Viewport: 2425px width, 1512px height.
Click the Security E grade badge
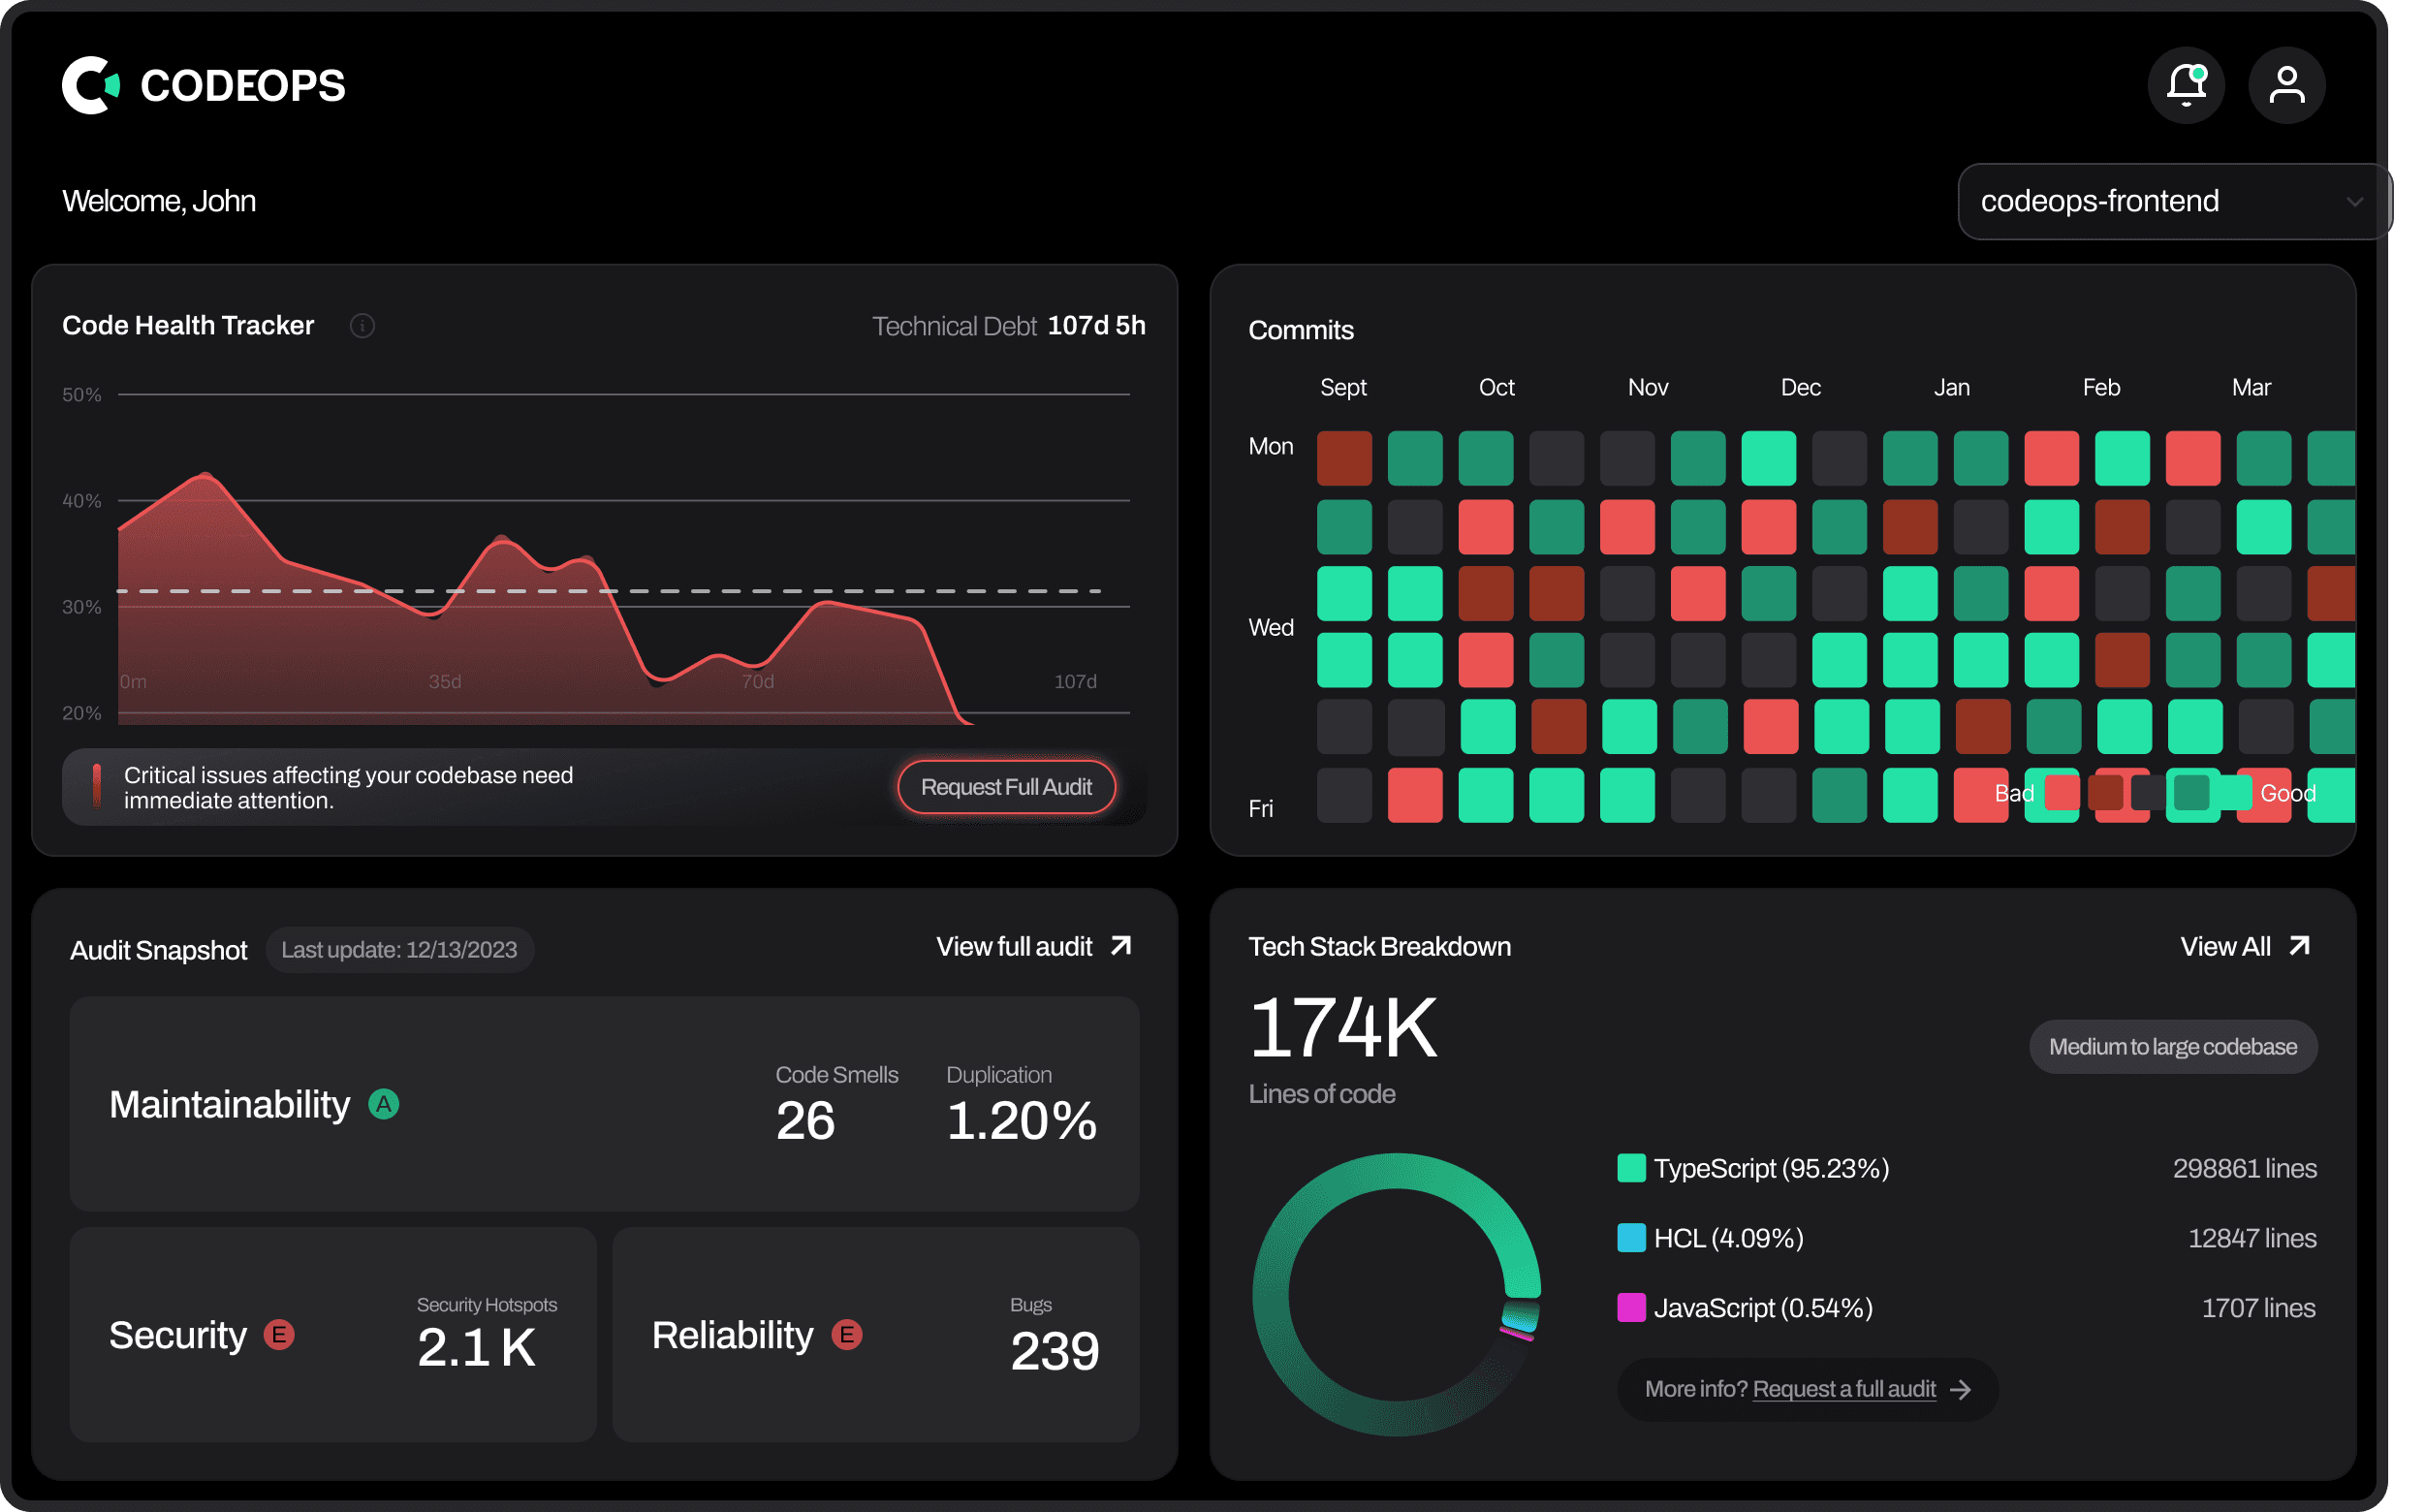click(x=279, y=1334)
